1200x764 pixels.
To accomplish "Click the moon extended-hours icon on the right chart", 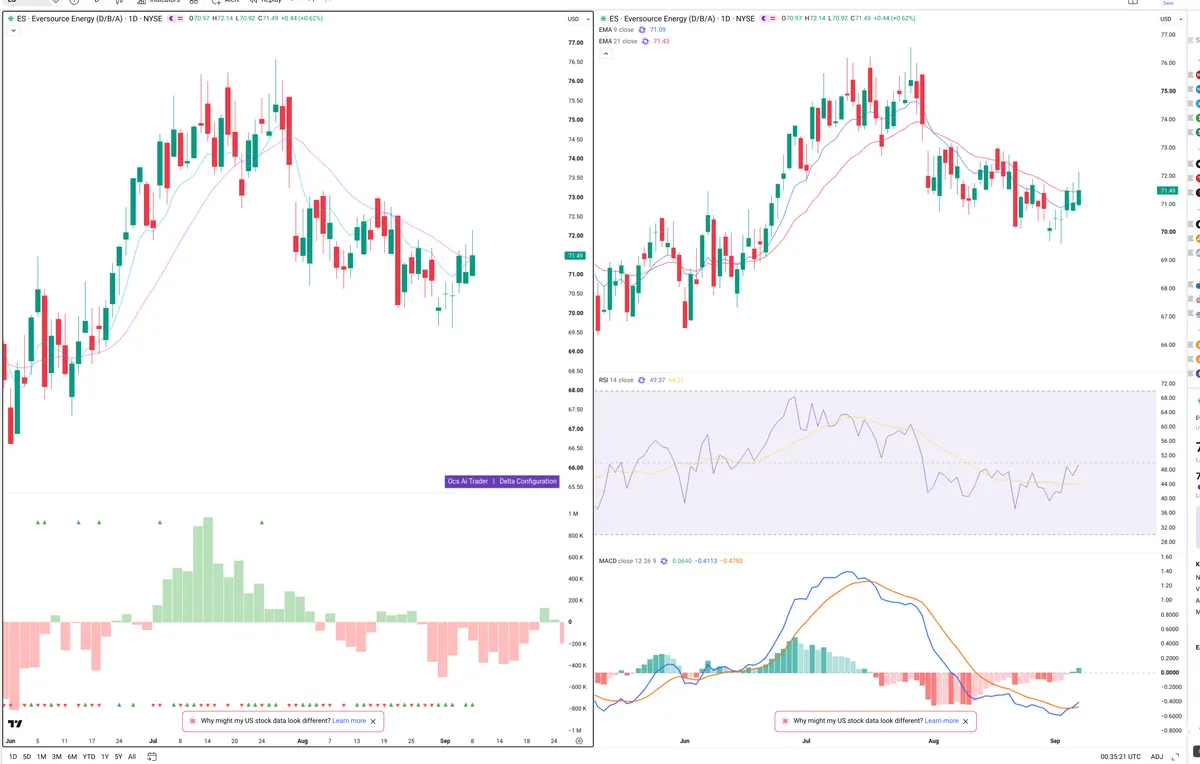I will pos(763,19).
